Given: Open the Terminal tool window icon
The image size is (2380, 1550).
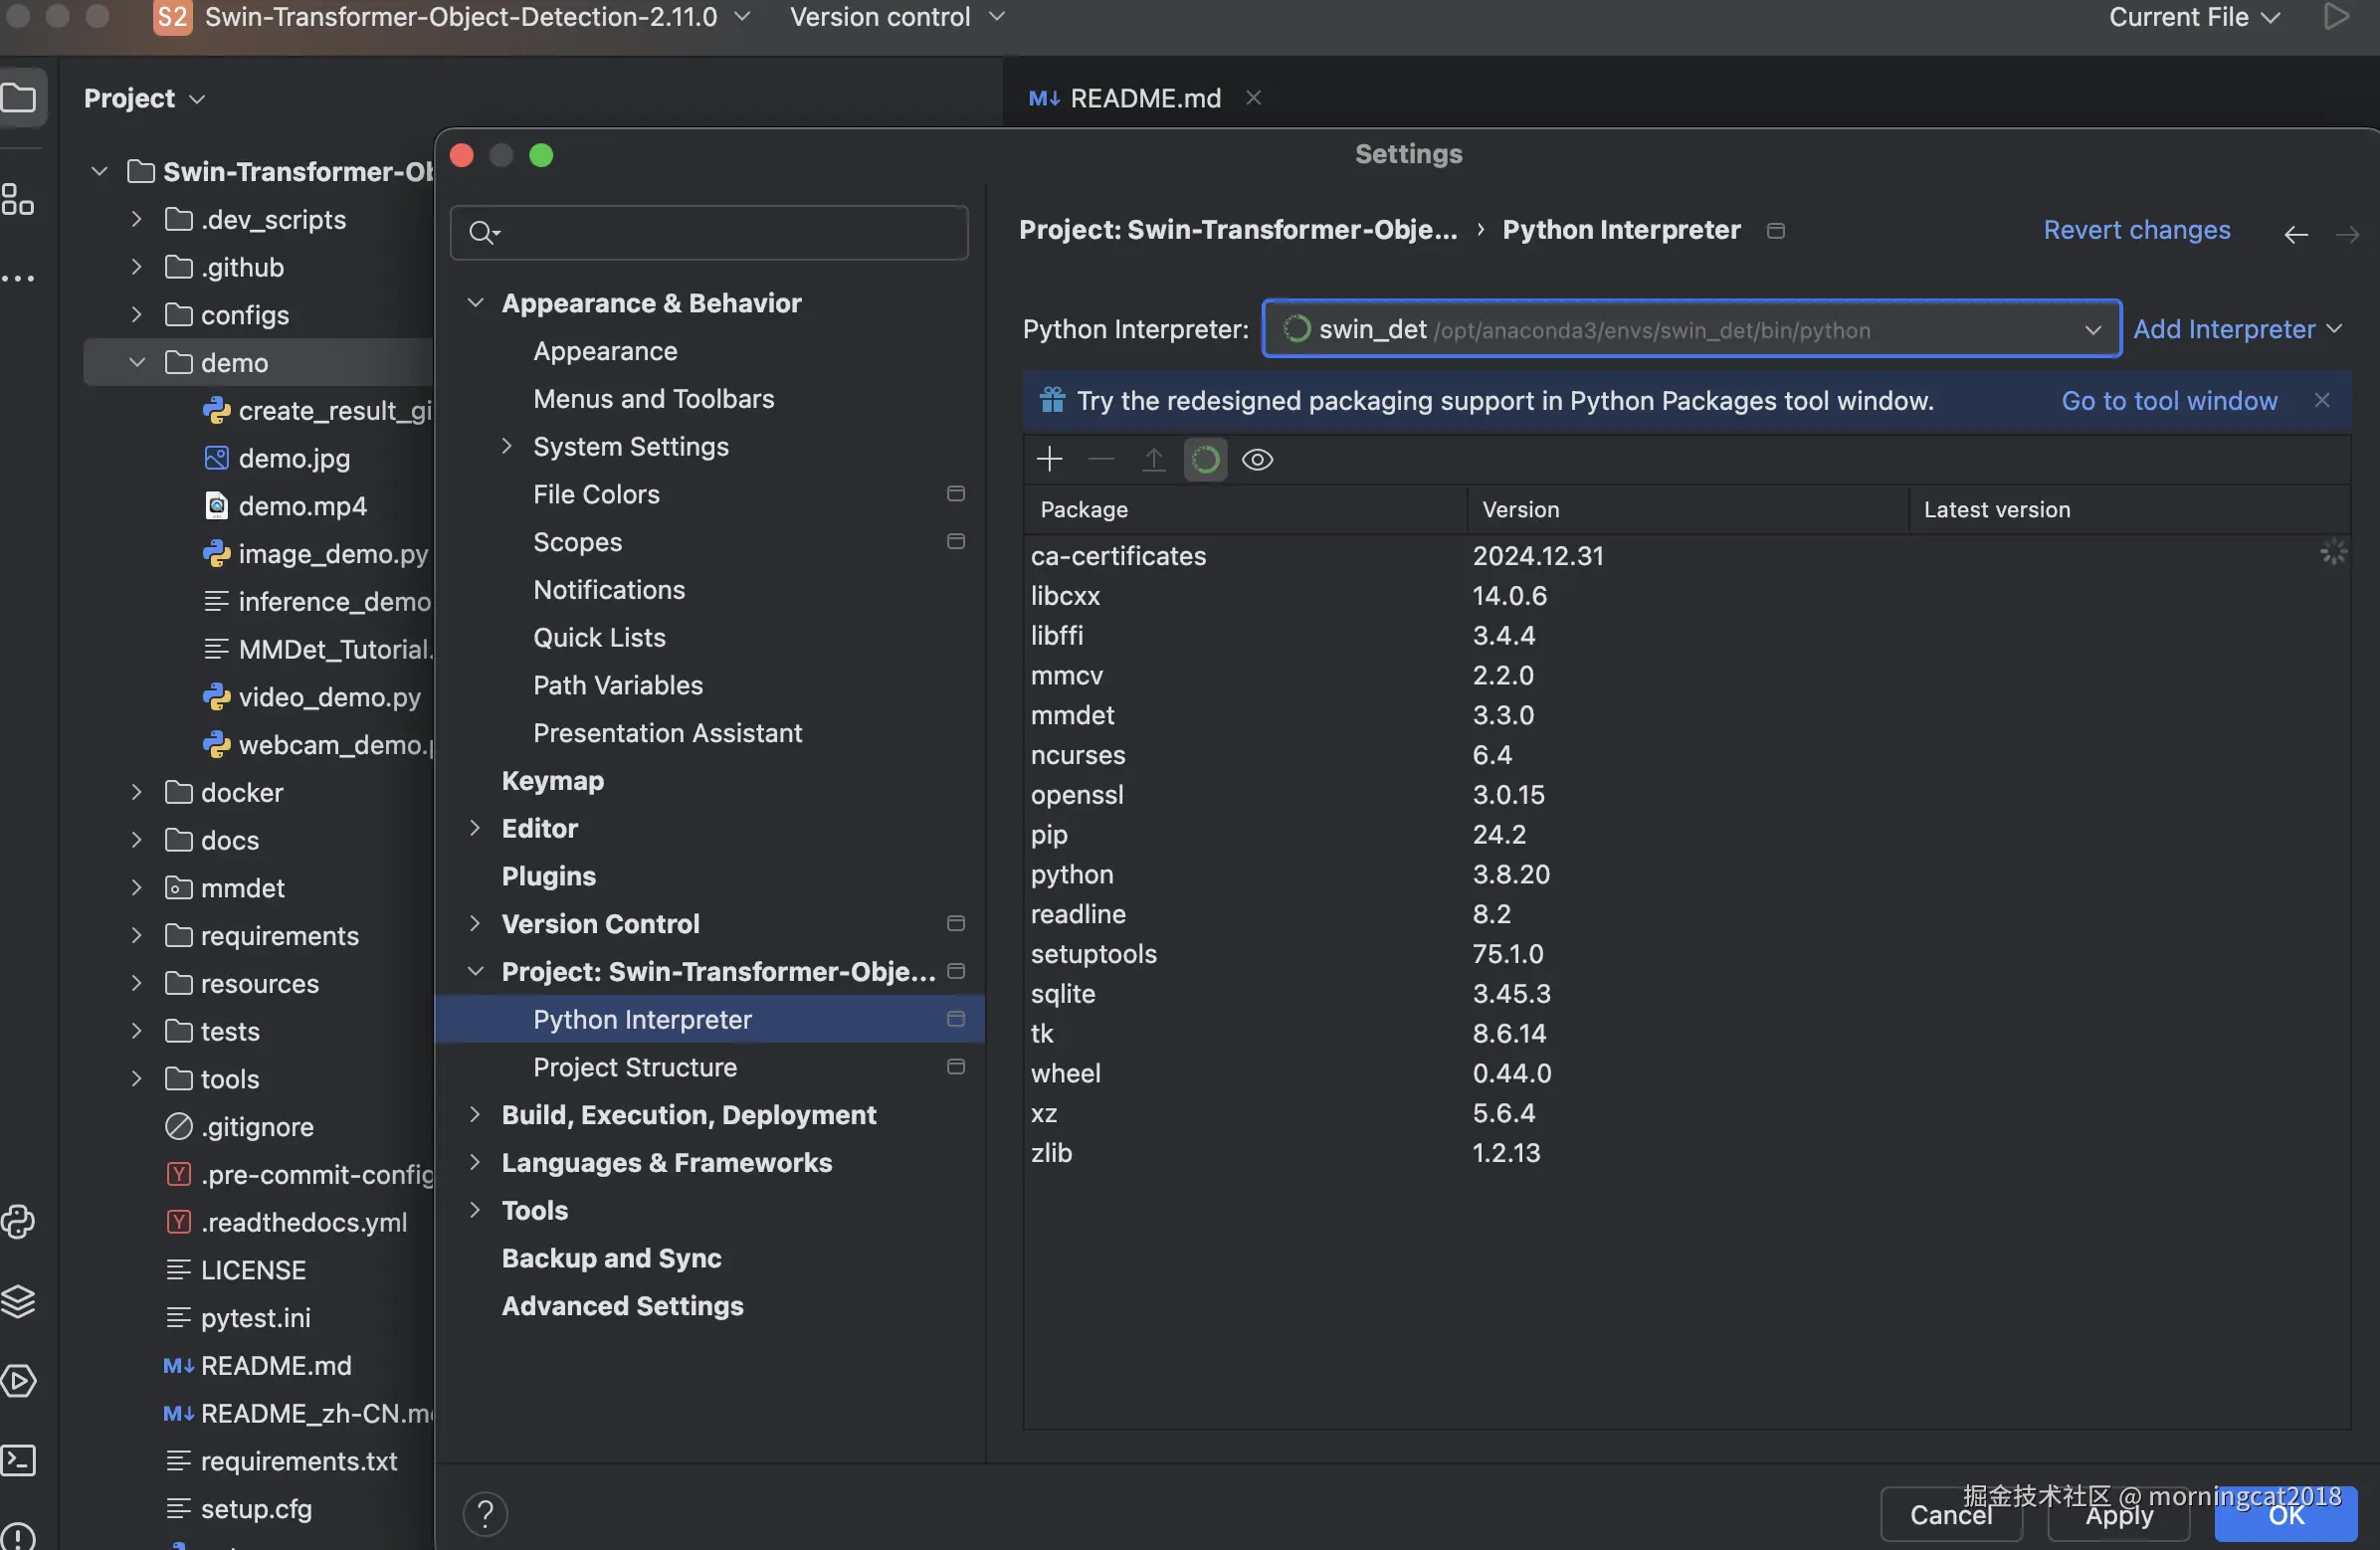Looking at the screenshot, I should point(19,1460).
